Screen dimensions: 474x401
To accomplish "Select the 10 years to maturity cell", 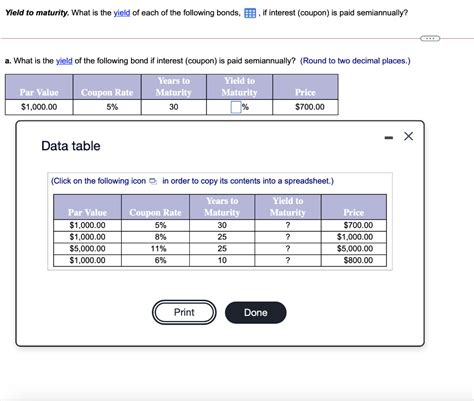I will [222, 260].
